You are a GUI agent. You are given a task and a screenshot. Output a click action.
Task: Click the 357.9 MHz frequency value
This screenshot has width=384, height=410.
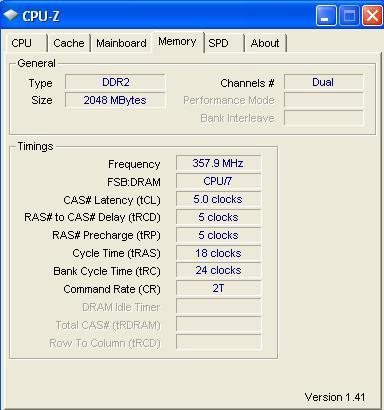pos(218,163)
